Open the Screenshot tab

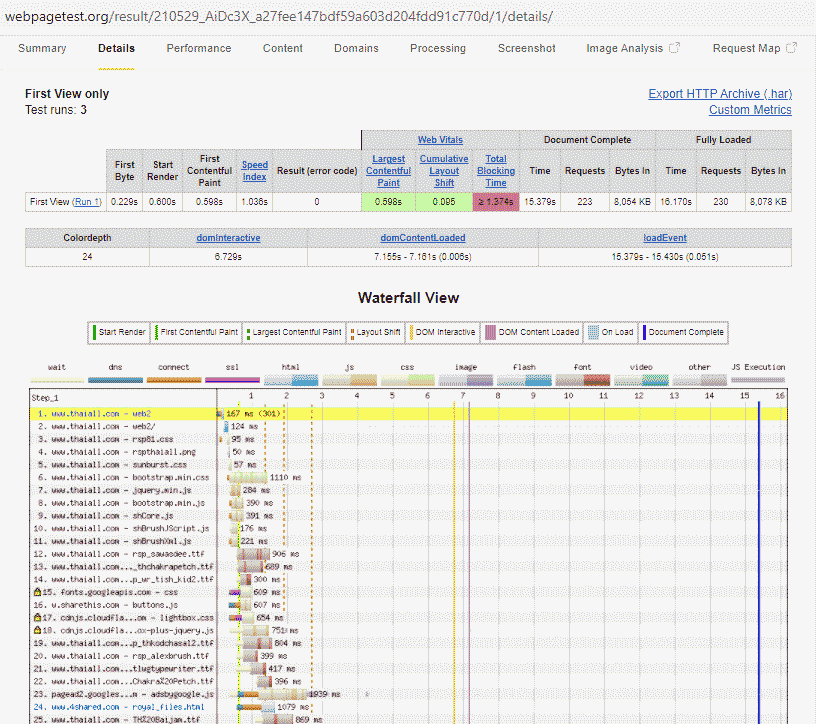[x=526, y=48]
